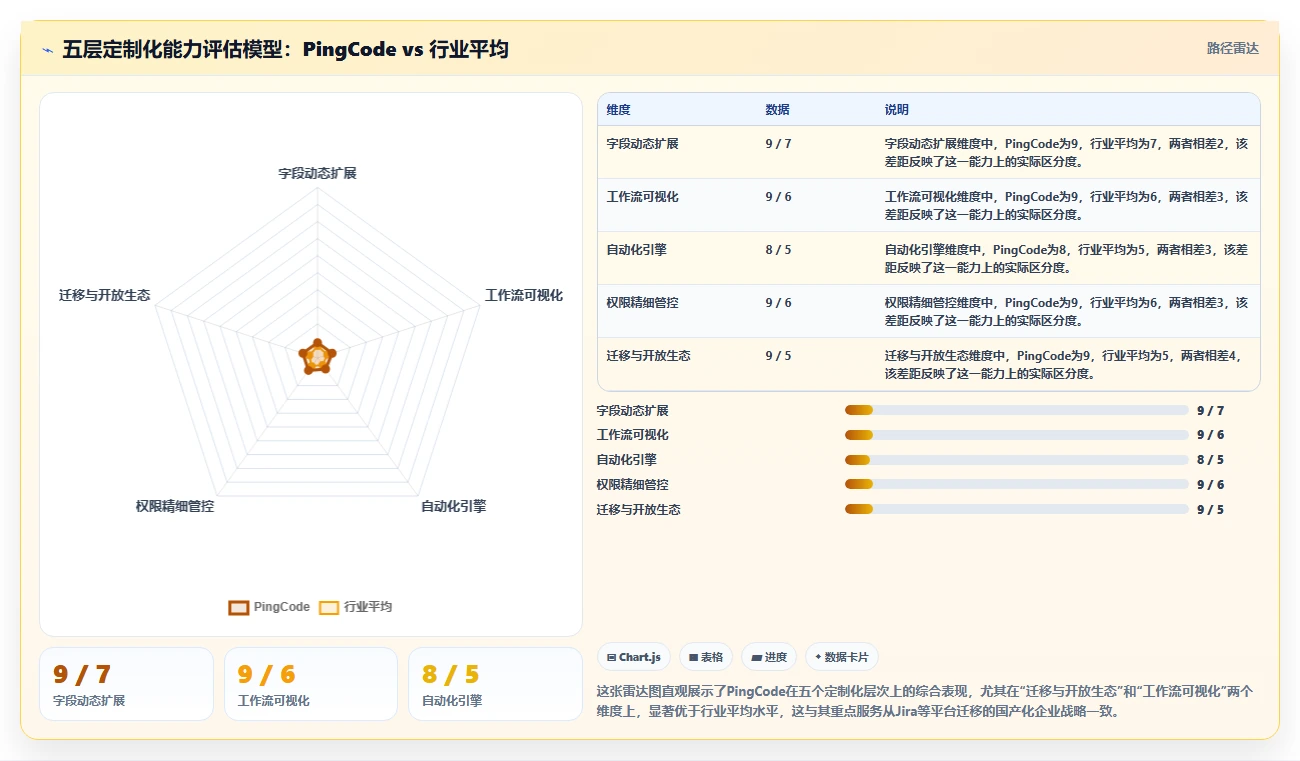Click the 表格 tag icon
Viewport: 1300px width, 761px height.
[x=693, y=658]
